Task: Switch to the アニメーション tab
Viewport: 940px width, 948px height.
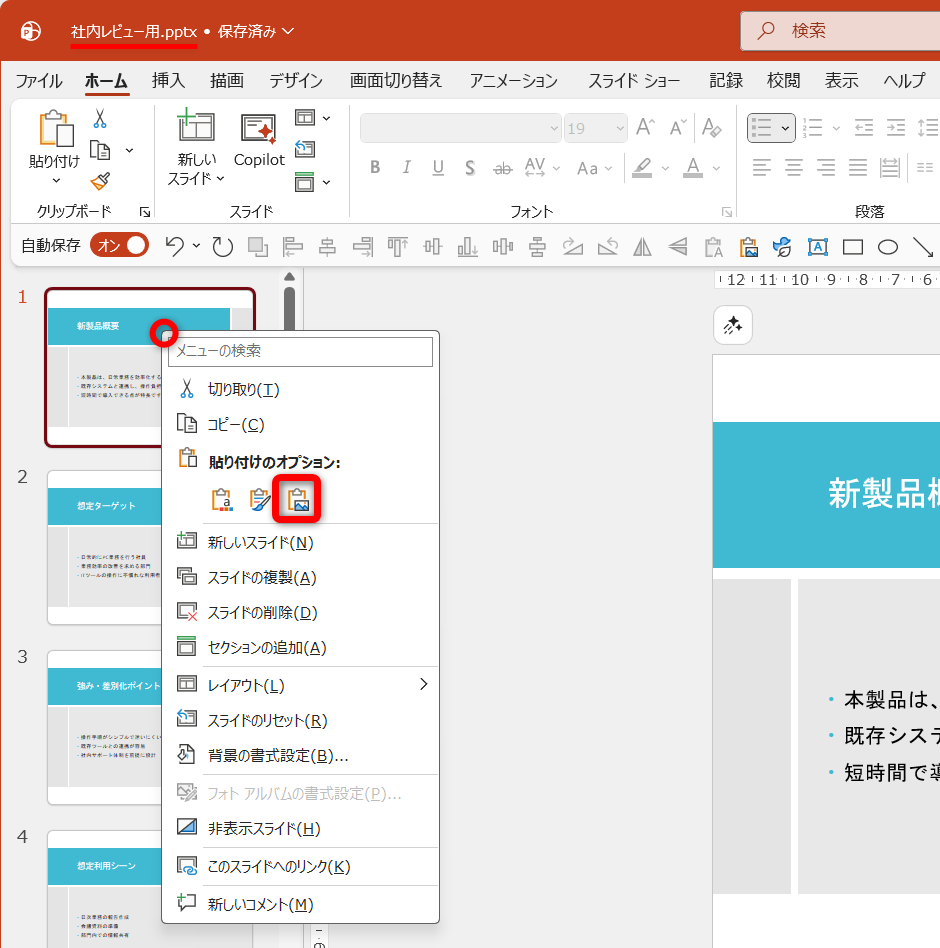Action: coord(514,80)
